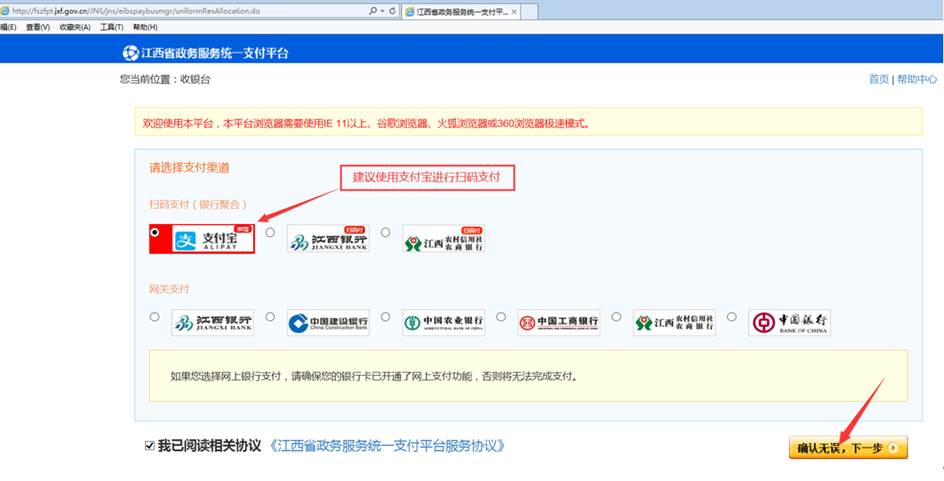Click the Jiangxi Bank scan-pay logo
The width and height of the screenshot is (944, 481).
tap(327, 238)
